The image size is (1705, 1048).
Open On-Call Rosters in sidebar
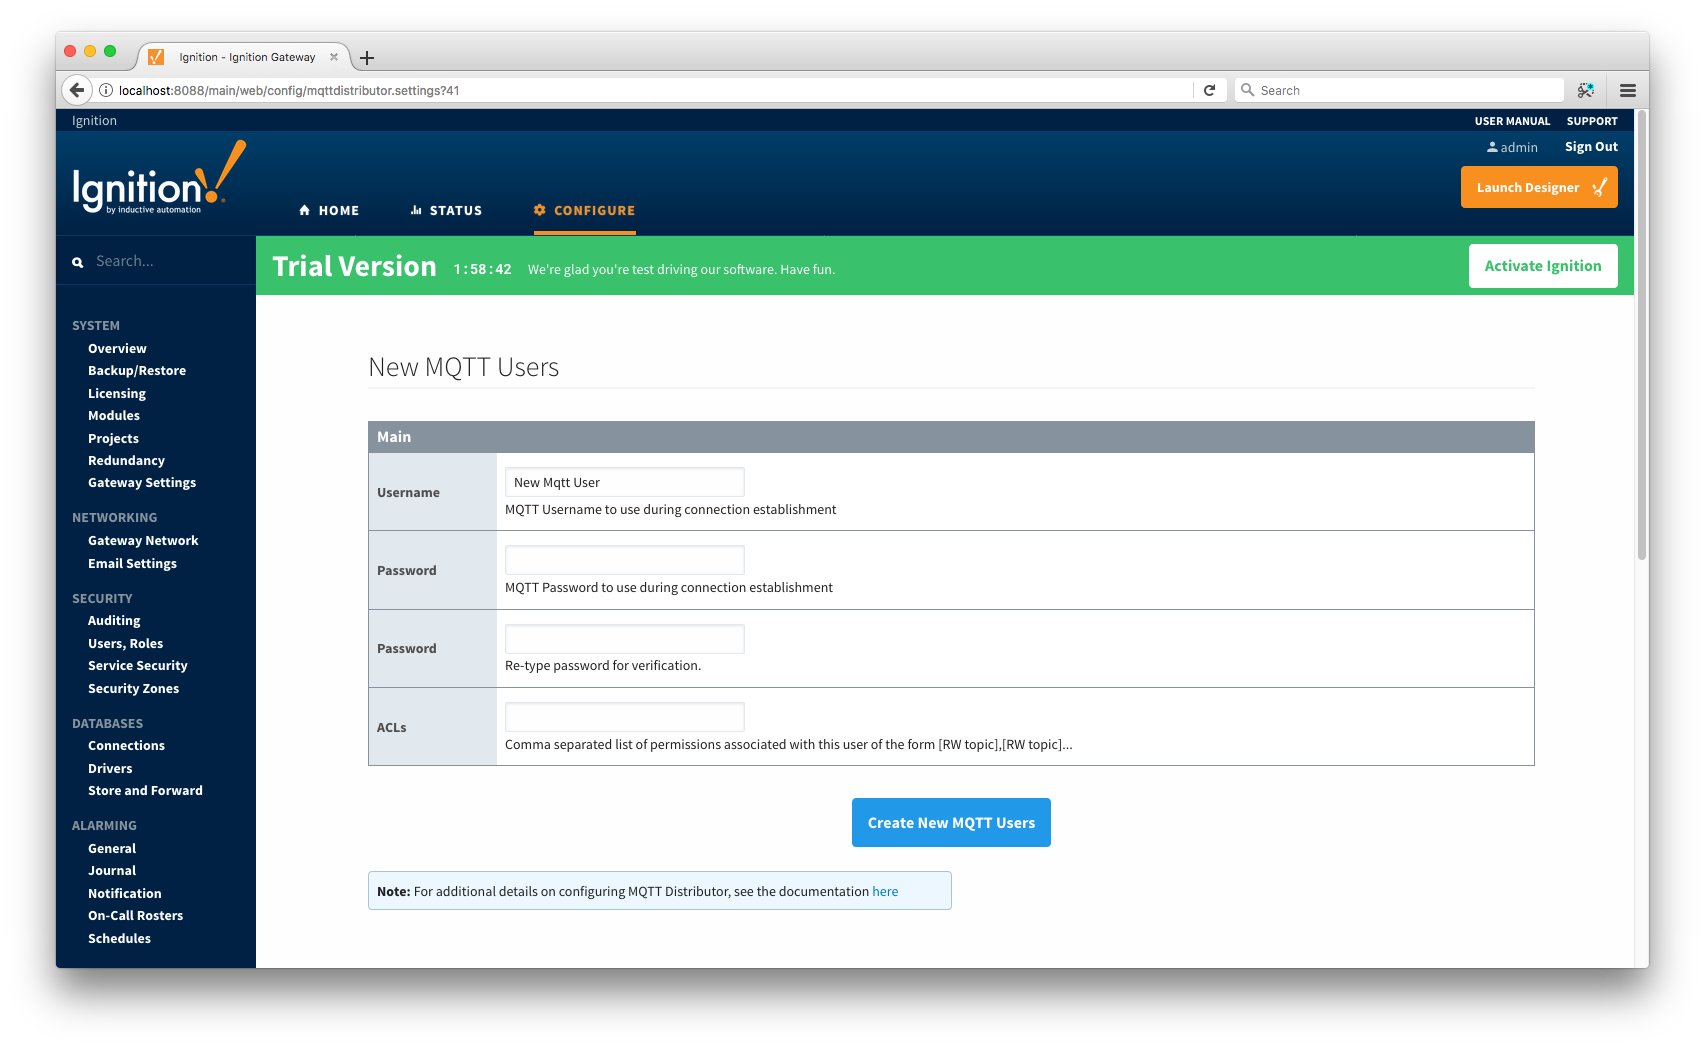click(135, 915)
